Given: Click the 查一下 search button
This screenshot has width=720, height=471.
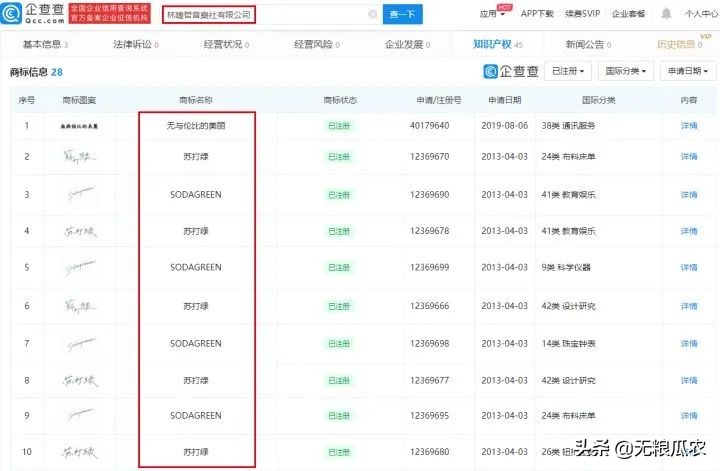Looking at the screenshot, I should [x=402, y=14].
